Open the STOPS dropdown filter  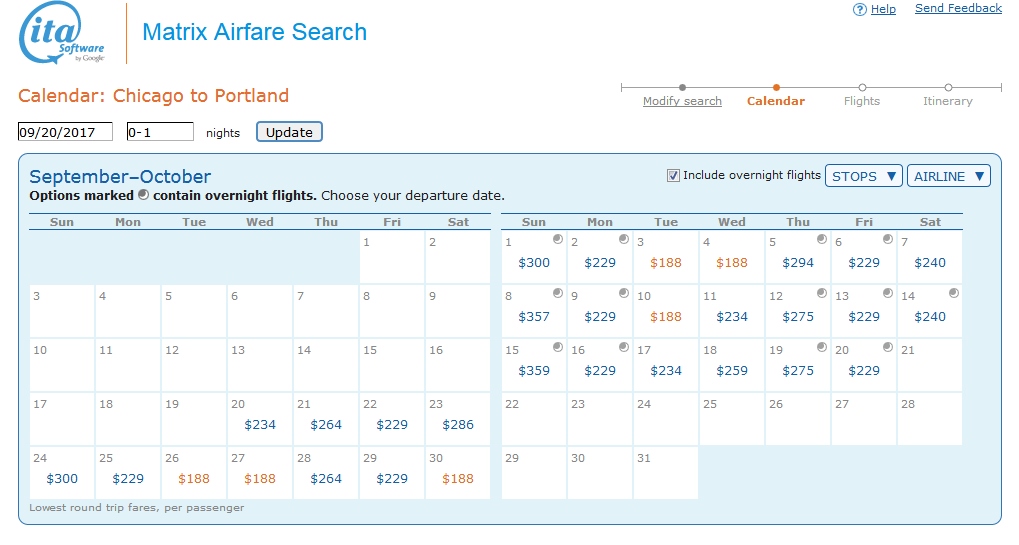[x=864, y=176]
